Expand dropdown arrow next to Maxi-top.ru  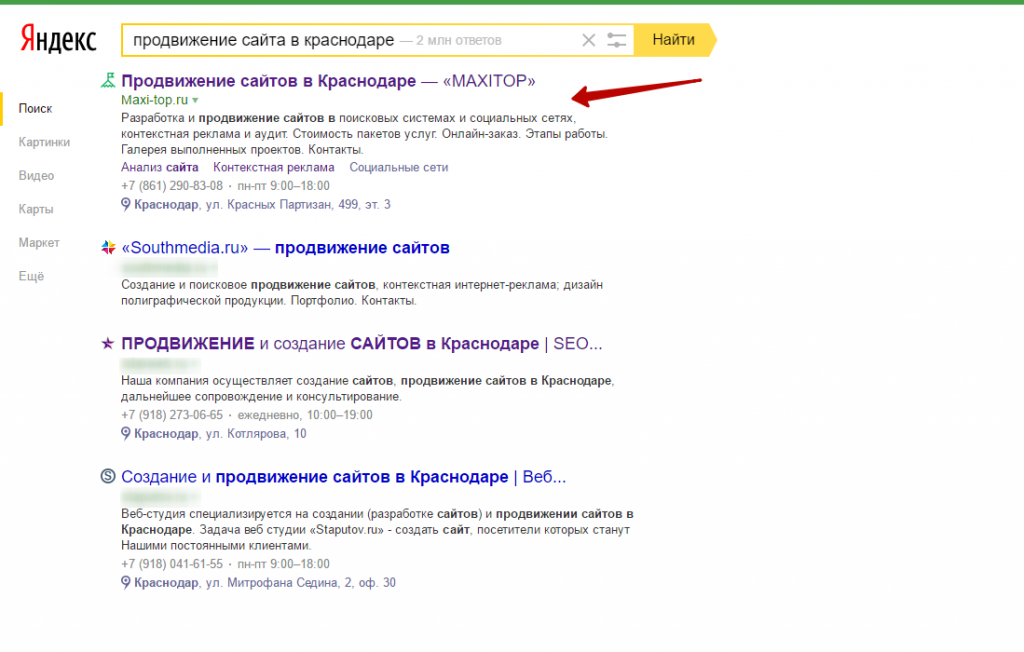pyautogui.click(x=195, y=101)
